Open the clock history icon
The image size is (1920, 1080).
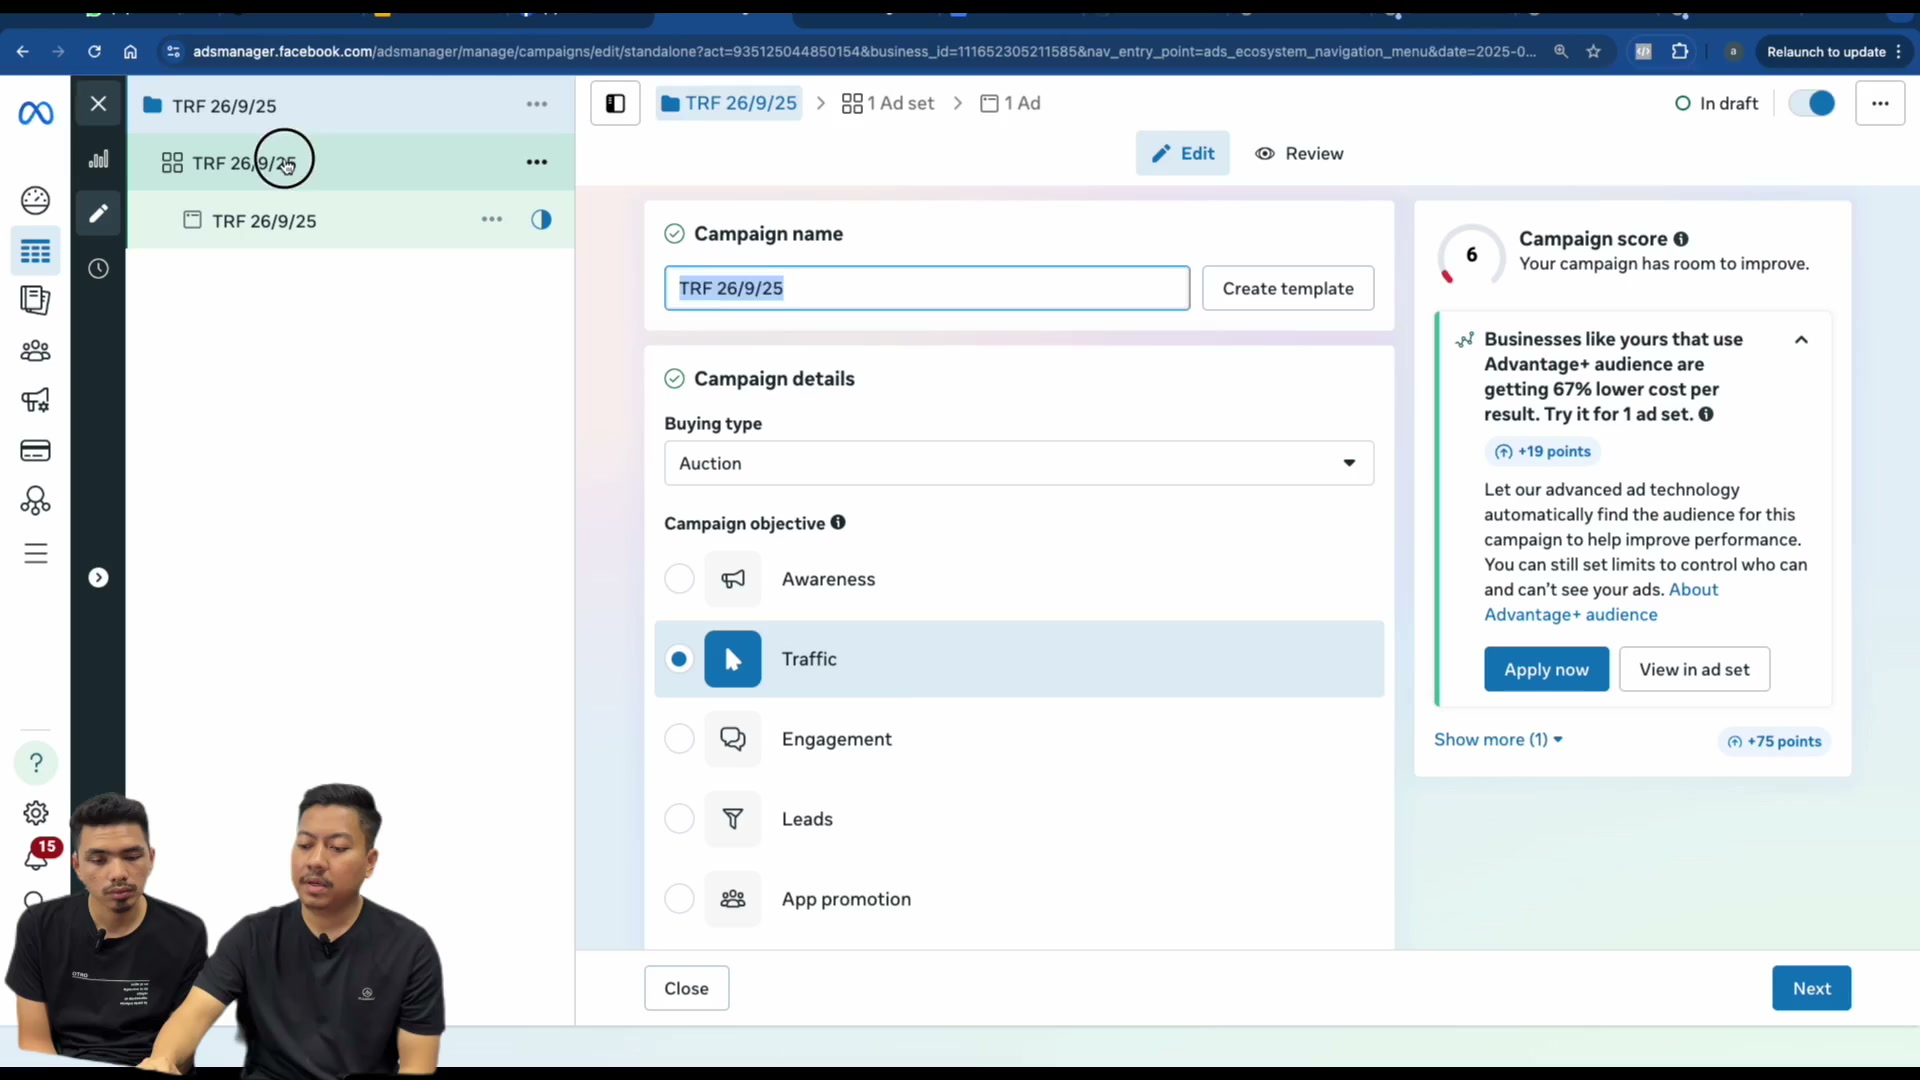pyautogui.click(x=98, y=268)
